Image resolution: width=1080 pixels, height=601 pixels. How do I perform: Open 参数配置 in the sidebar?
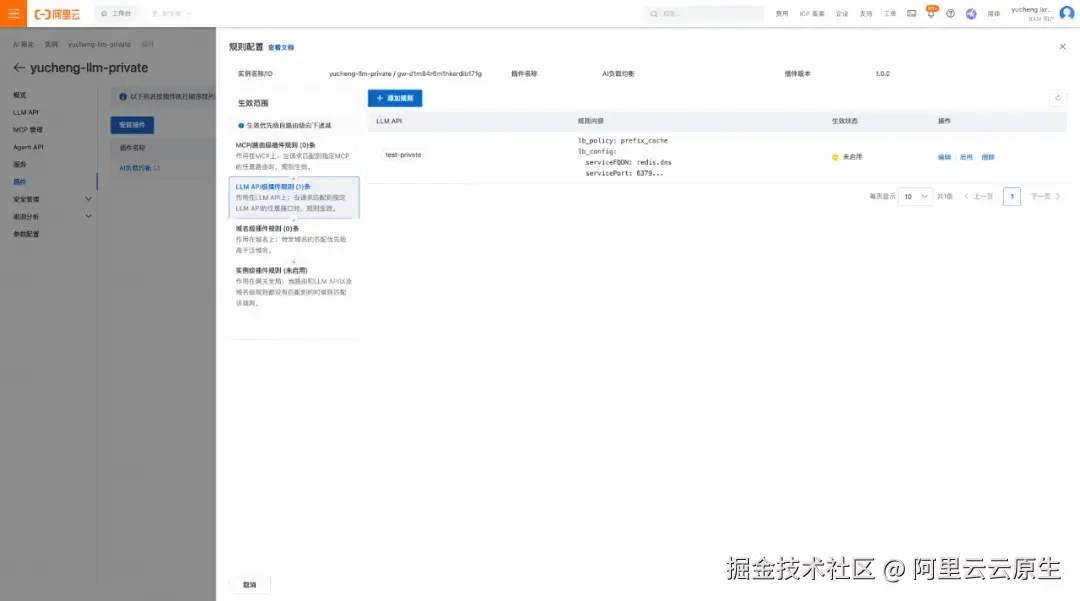click(x=26, y=234)
